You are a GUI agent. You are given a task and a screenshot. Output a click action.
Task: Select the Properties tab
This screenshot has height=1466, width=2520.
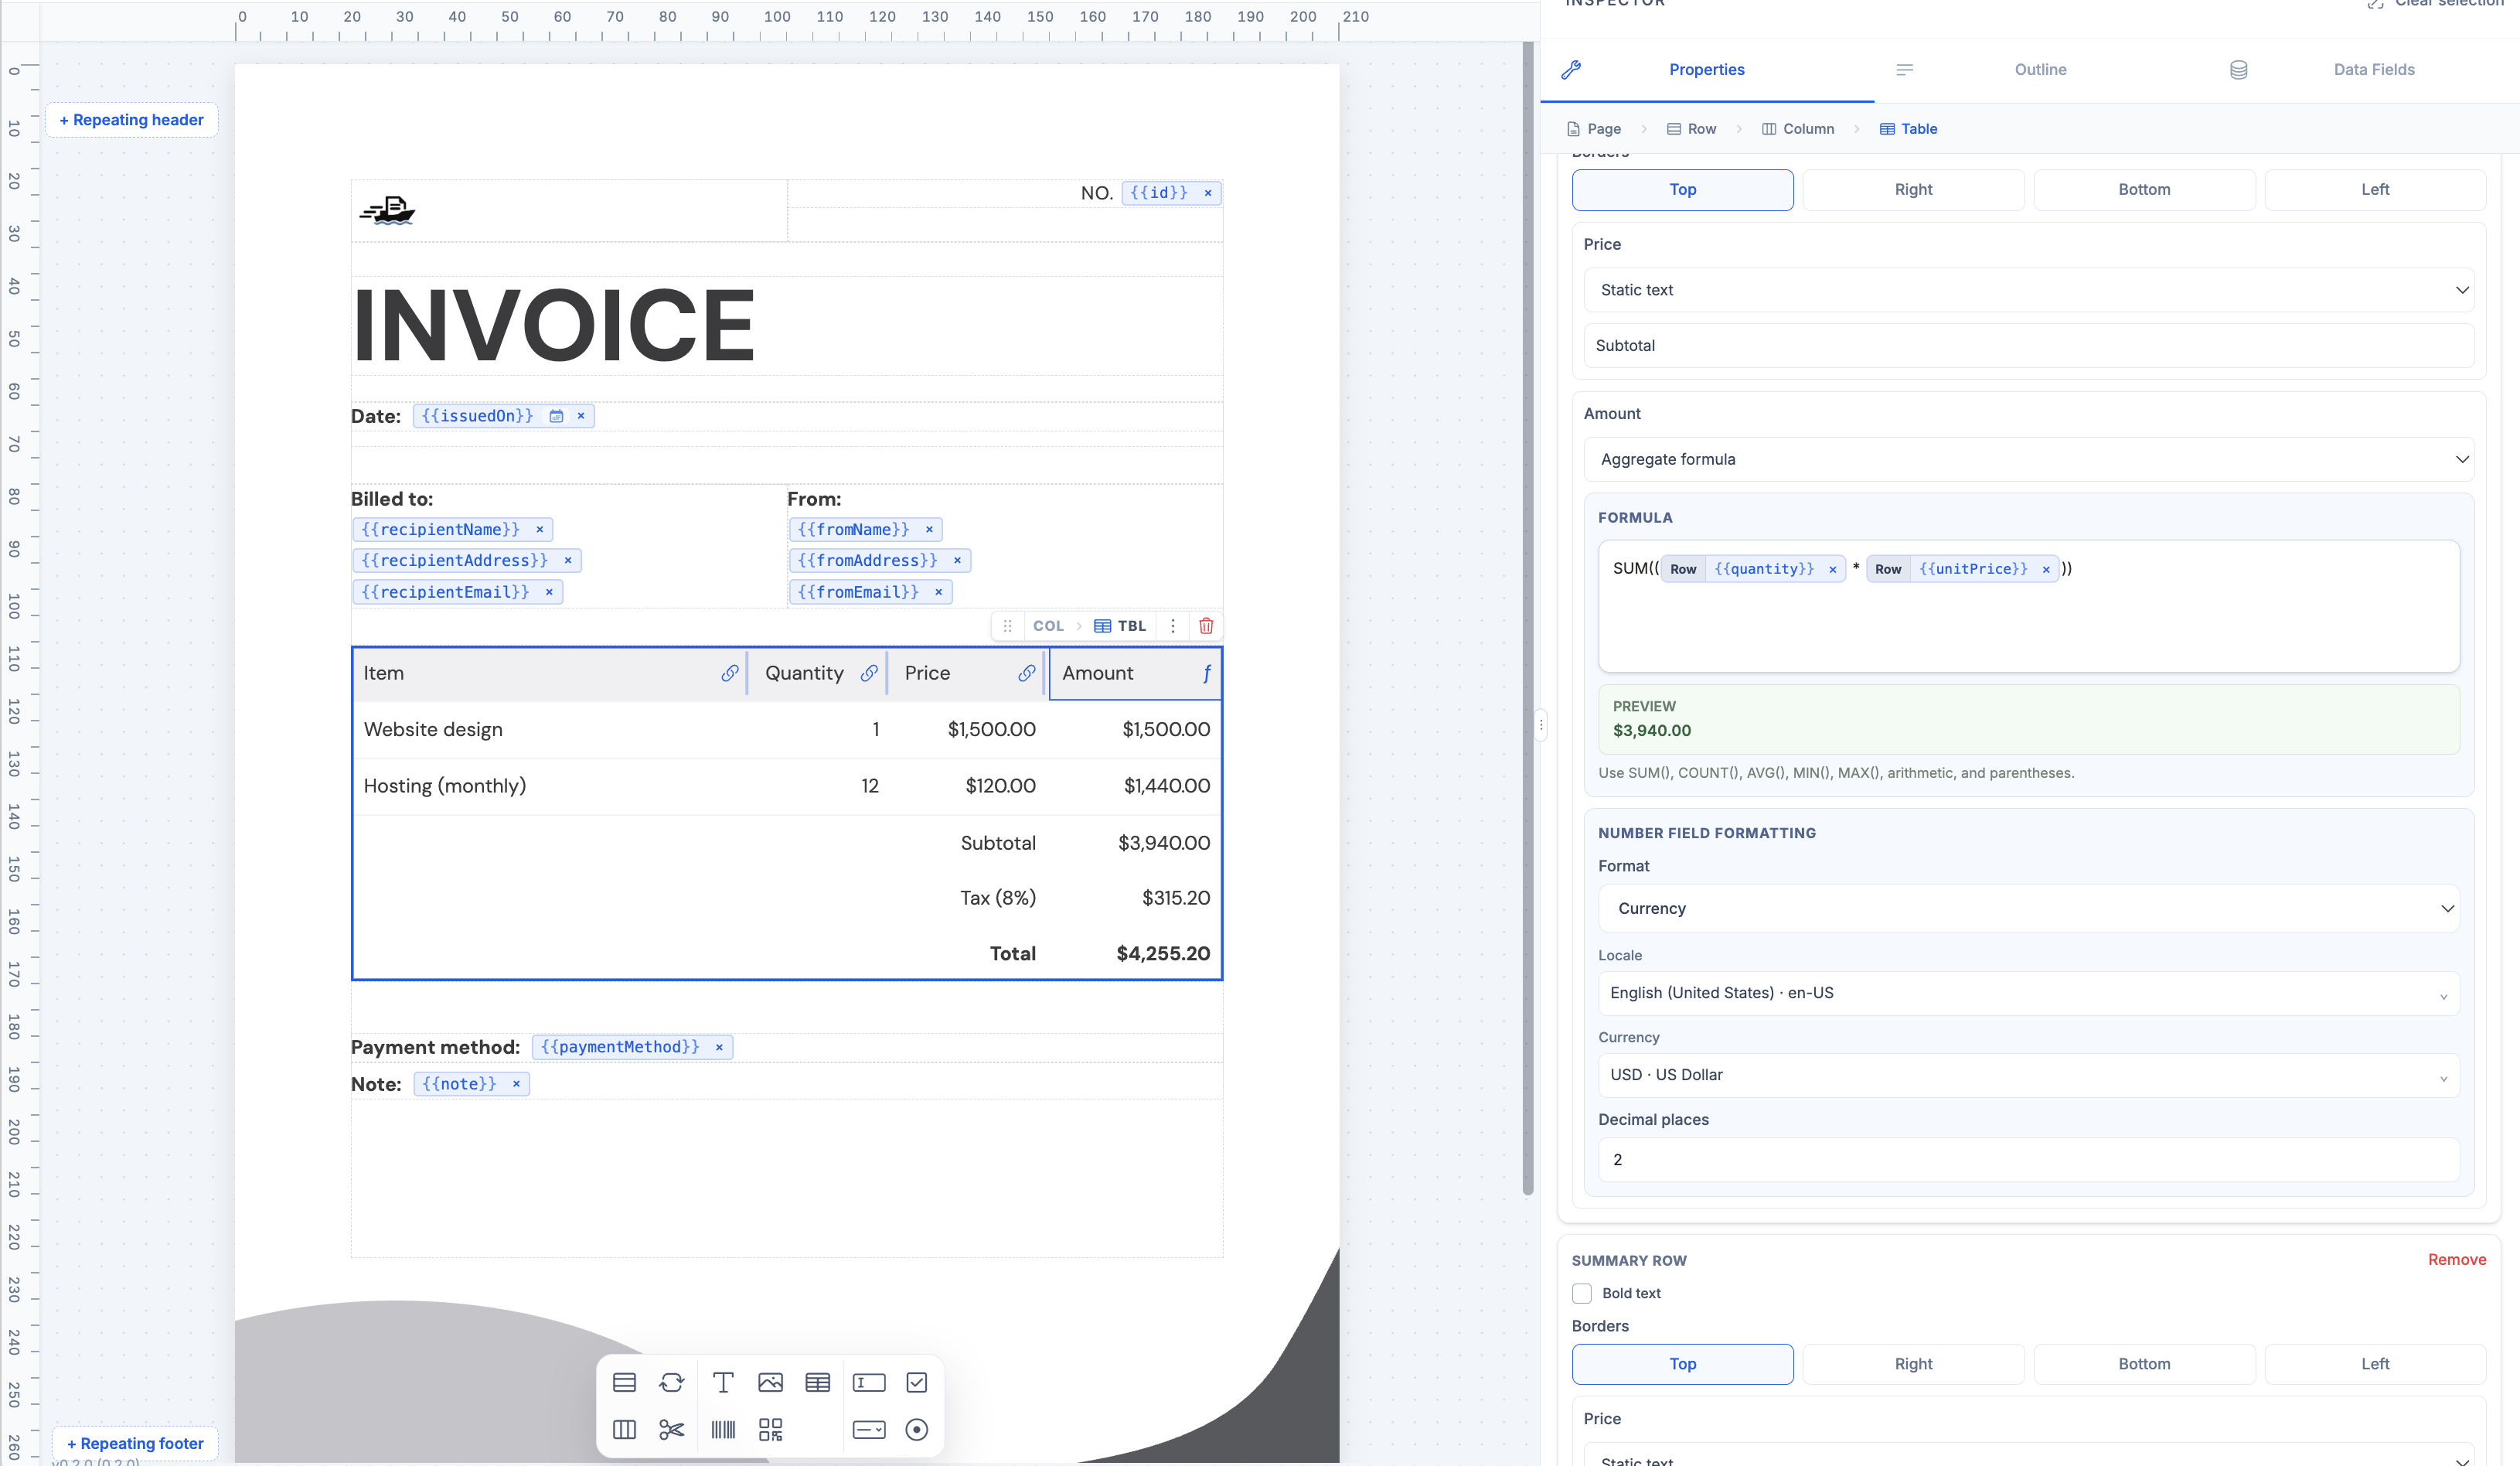(1706, 69)
